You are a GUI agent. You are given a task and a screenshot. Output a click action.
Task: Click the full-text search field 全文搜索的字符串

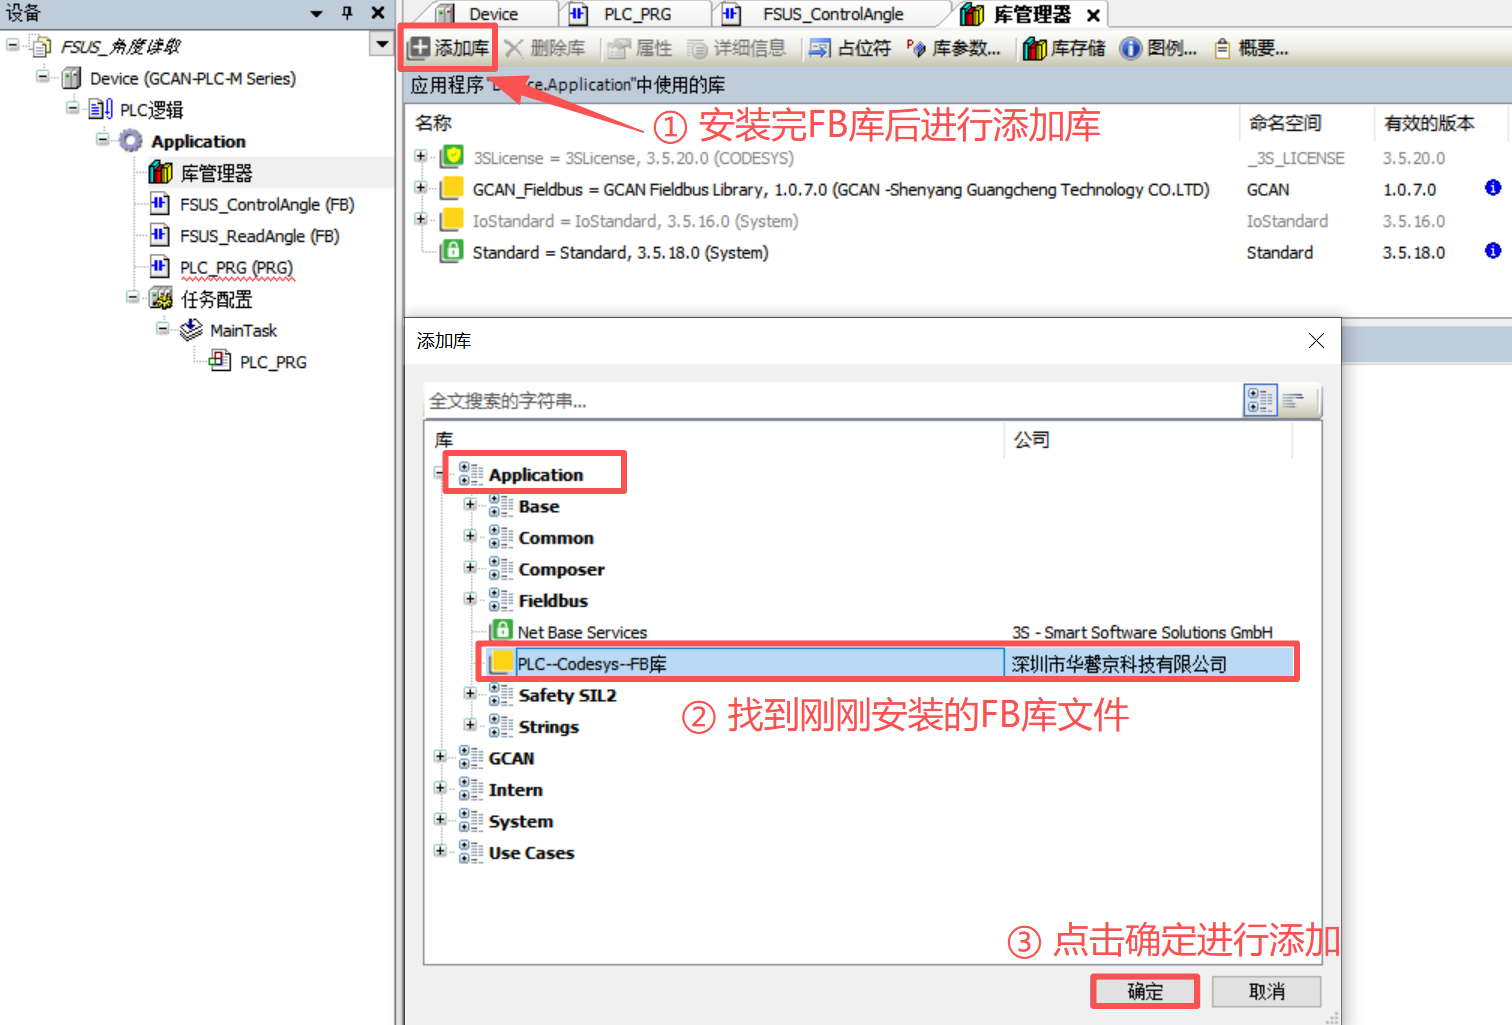coord(832,400)
